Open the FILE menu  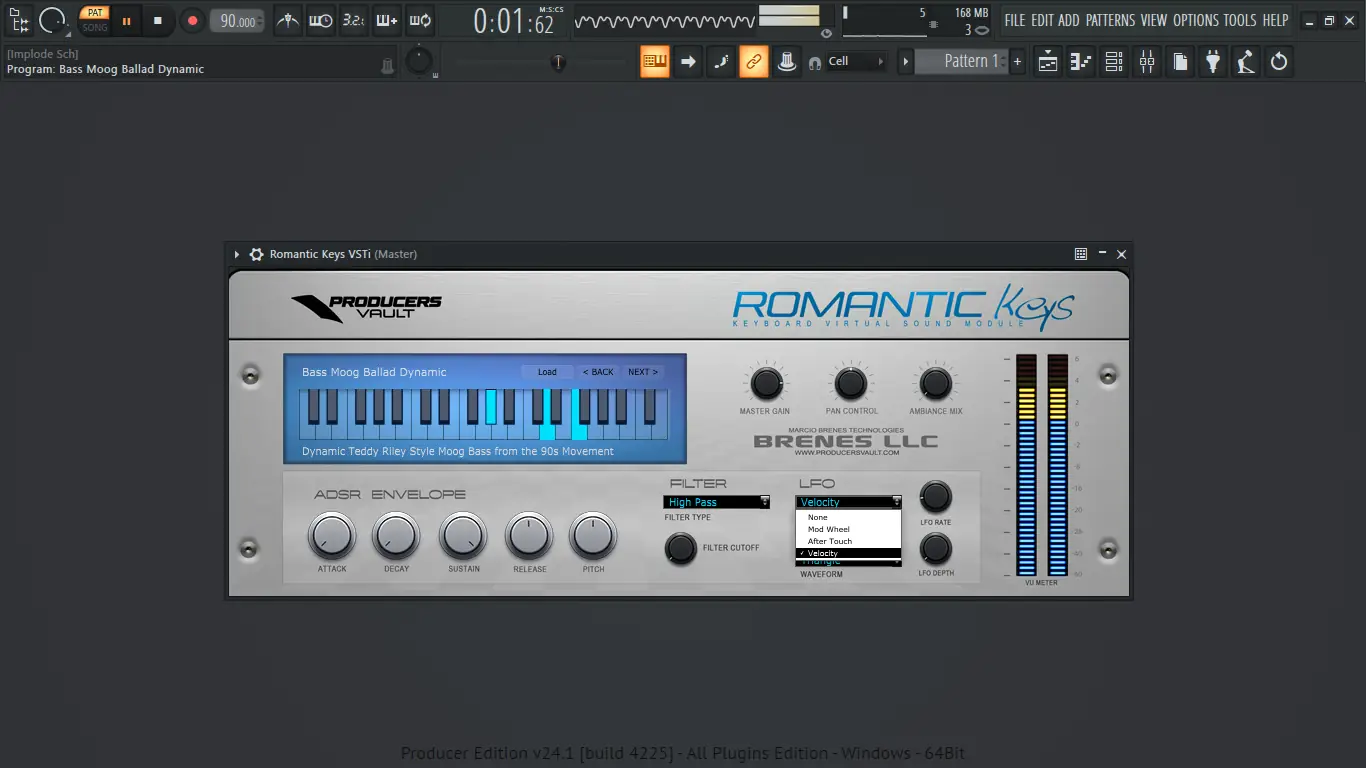coord(1015,20)
